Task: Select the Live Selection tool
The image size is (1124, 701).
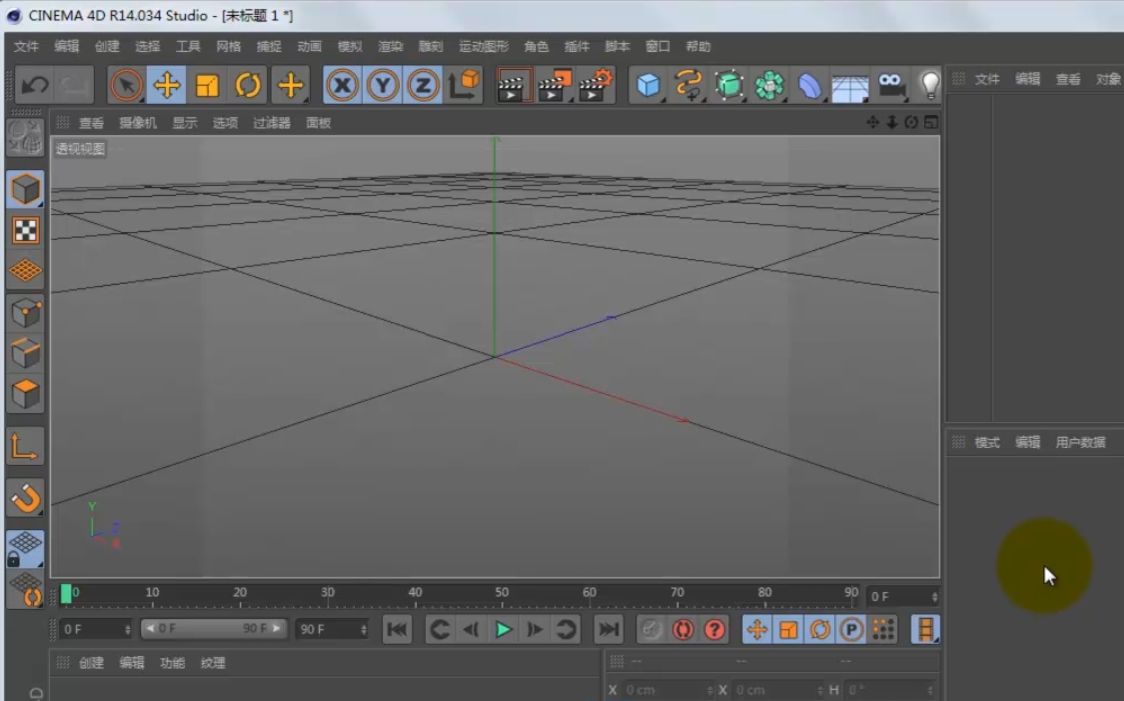Action: [125, 85]
